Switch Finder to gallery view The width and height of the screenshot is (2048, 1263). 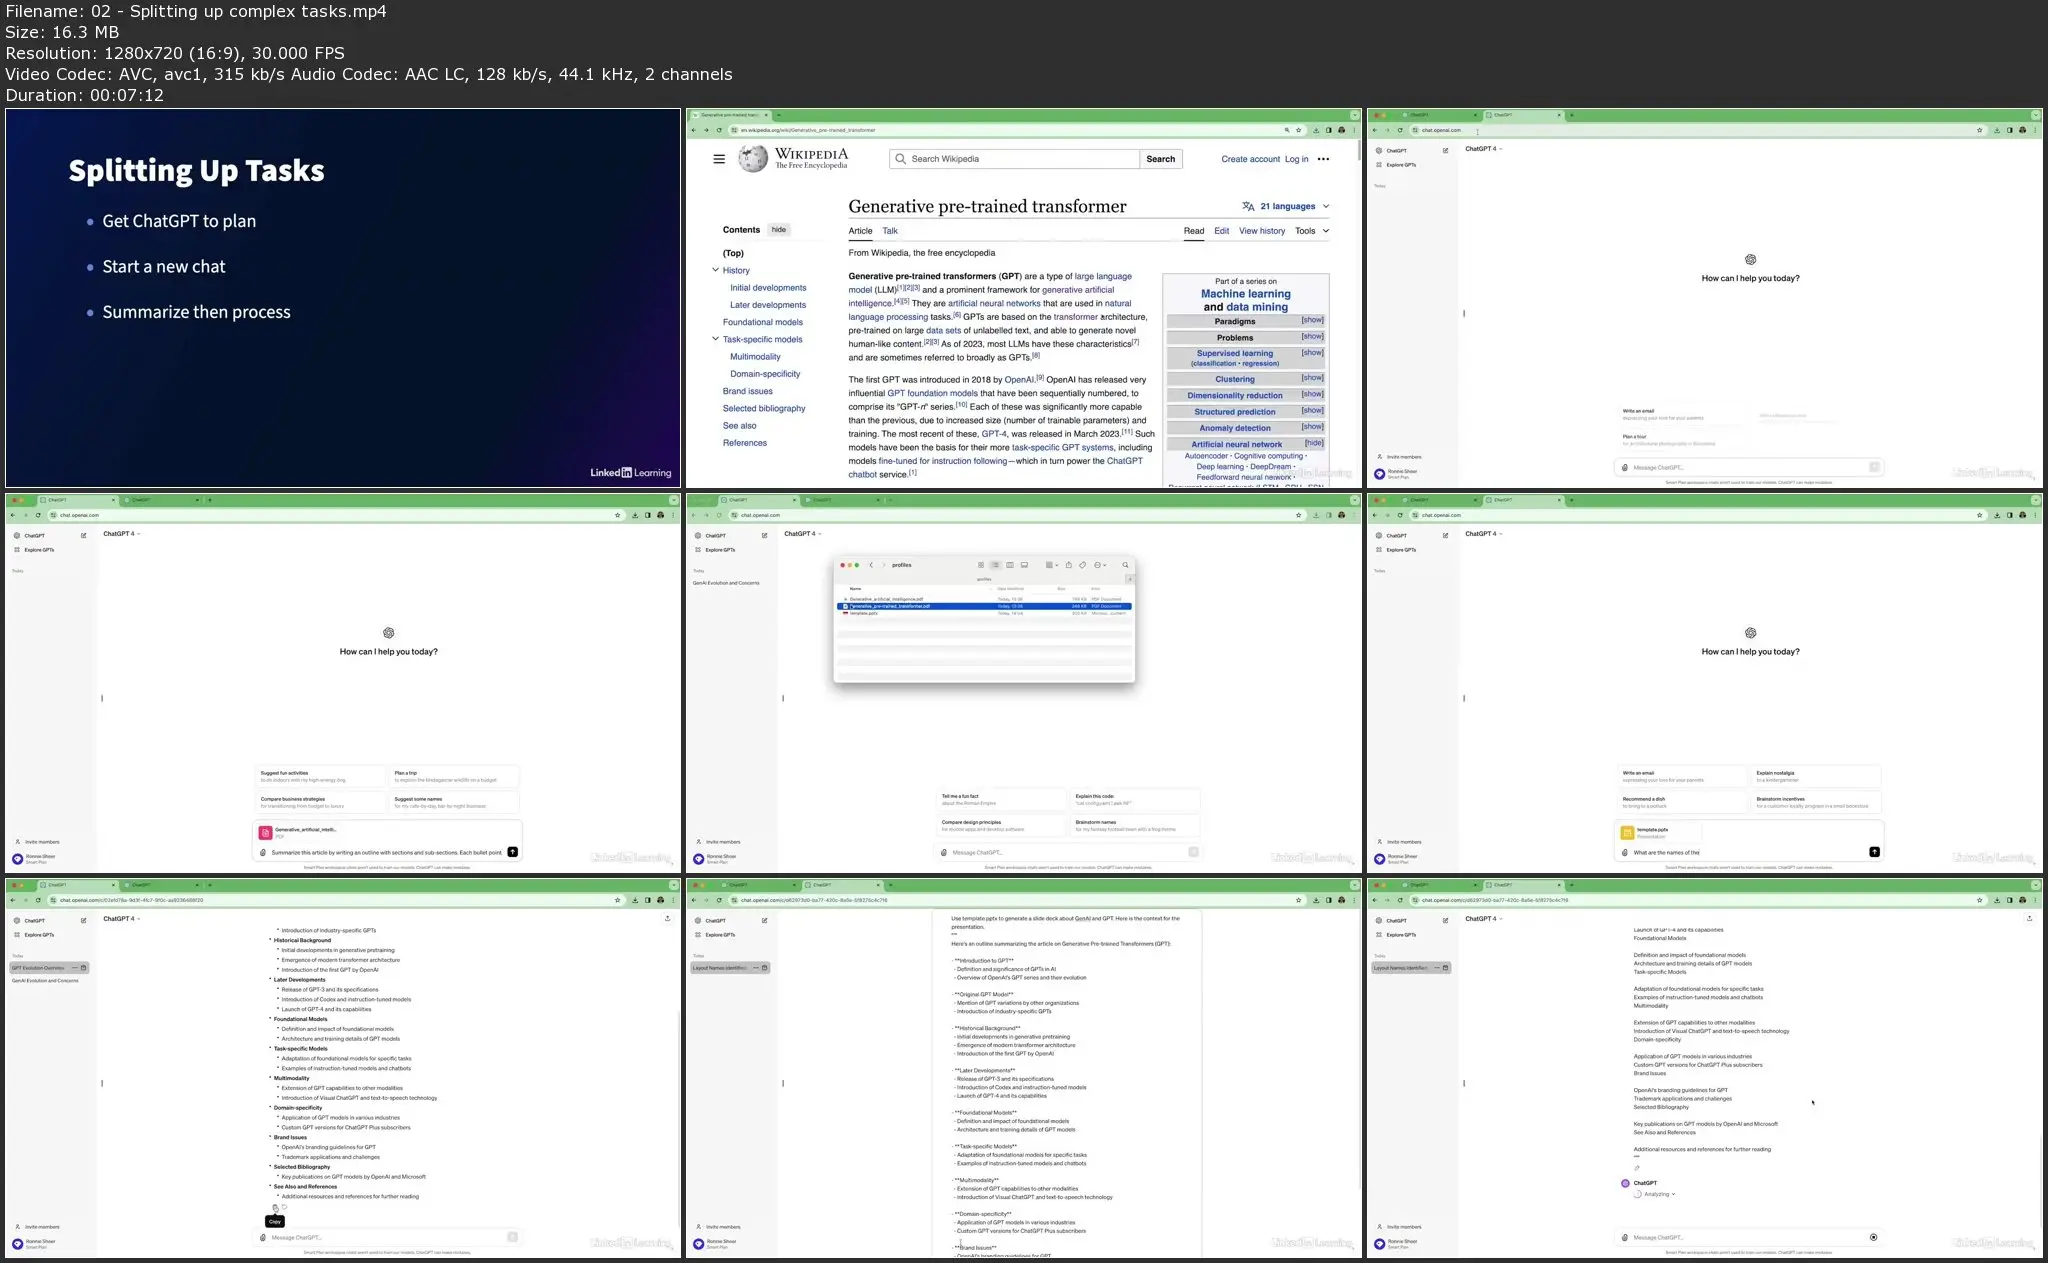click(1024, 565)
